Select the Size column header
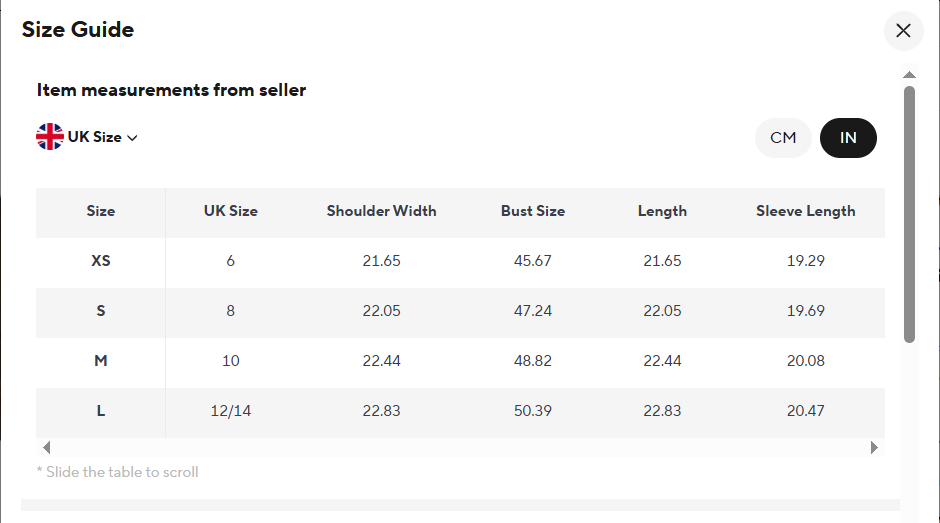Image resolution: width=940 pixels, height=523 pixels. 101,211
